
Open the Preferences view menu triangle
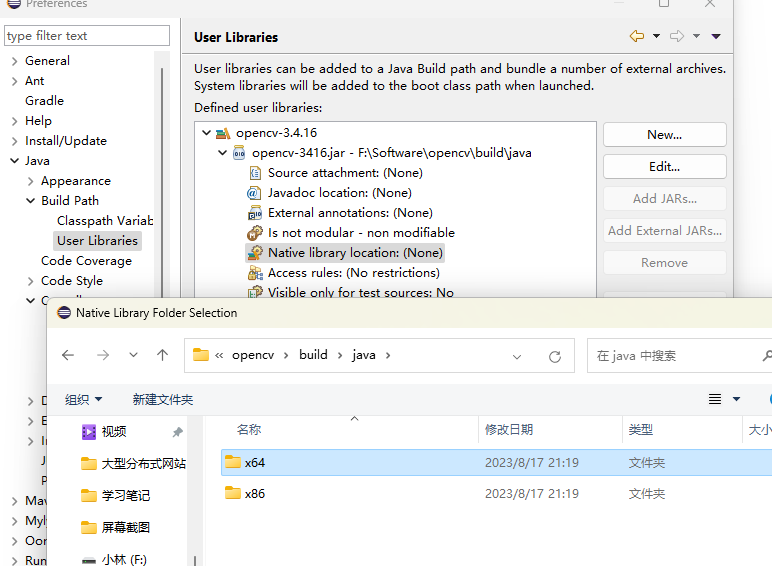click(x=716, y=36)
